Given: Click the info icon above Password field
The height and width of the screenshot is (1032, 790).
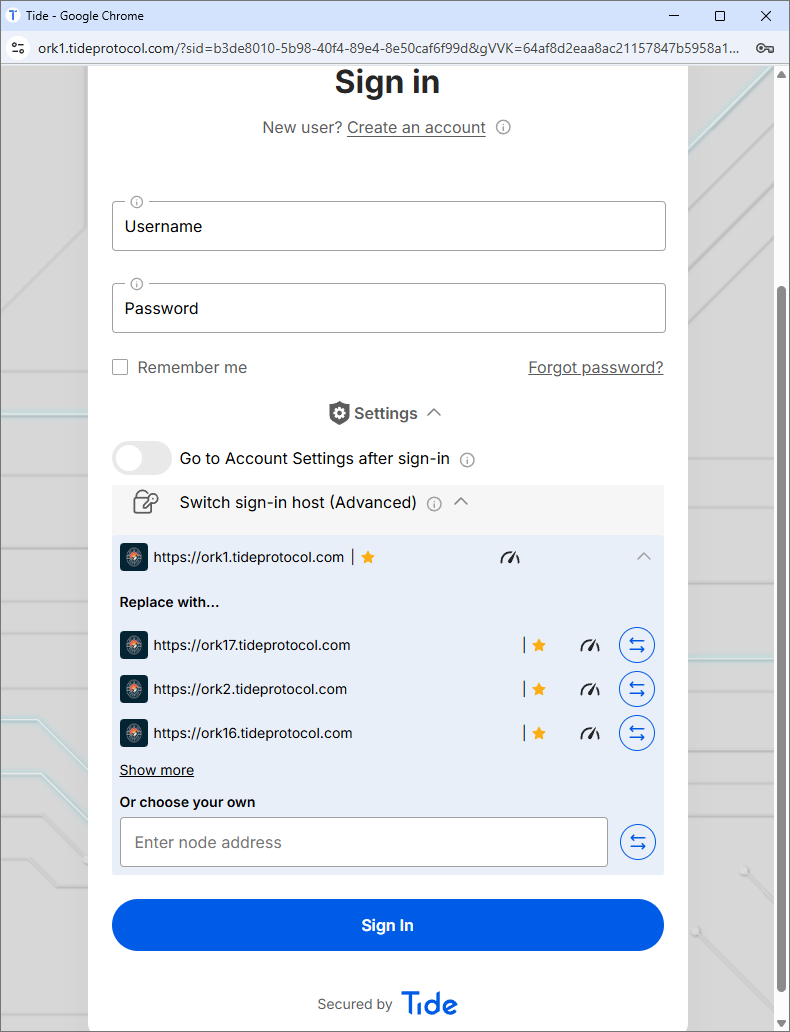Looking at the screenshot, I should 136,284.
